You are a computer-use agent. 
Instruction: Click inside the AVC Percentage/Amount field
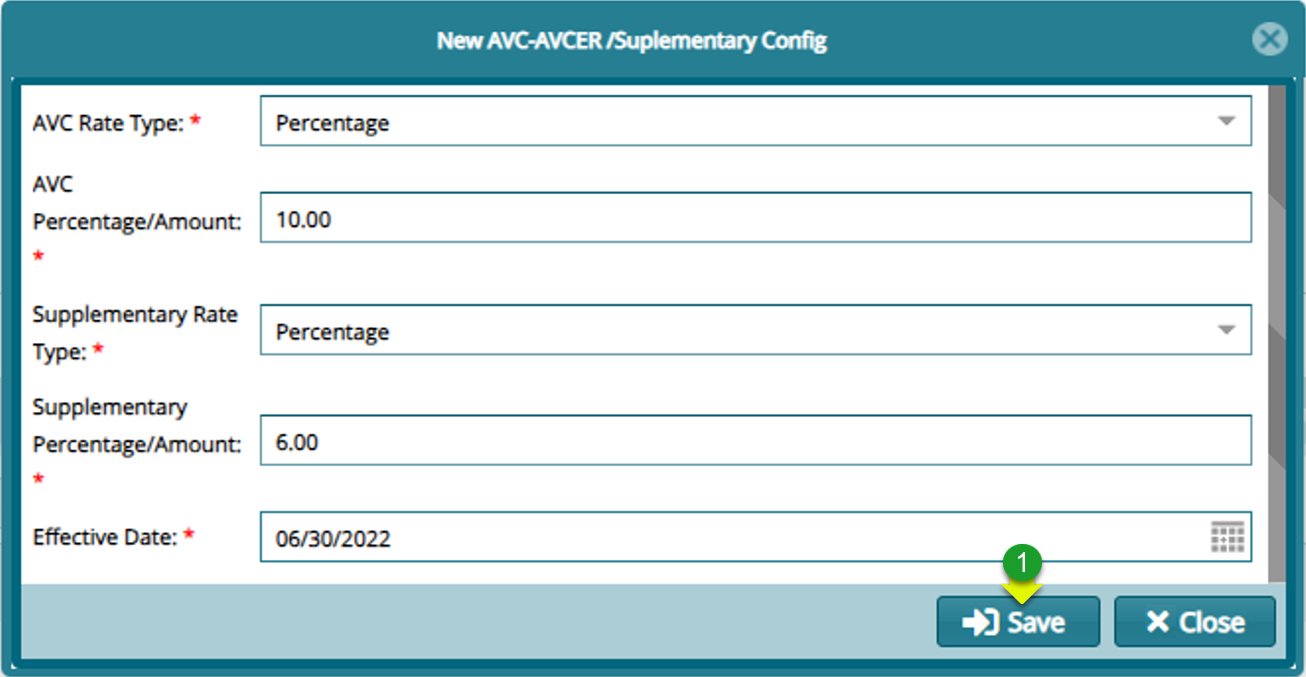click(x=600, y=217)
